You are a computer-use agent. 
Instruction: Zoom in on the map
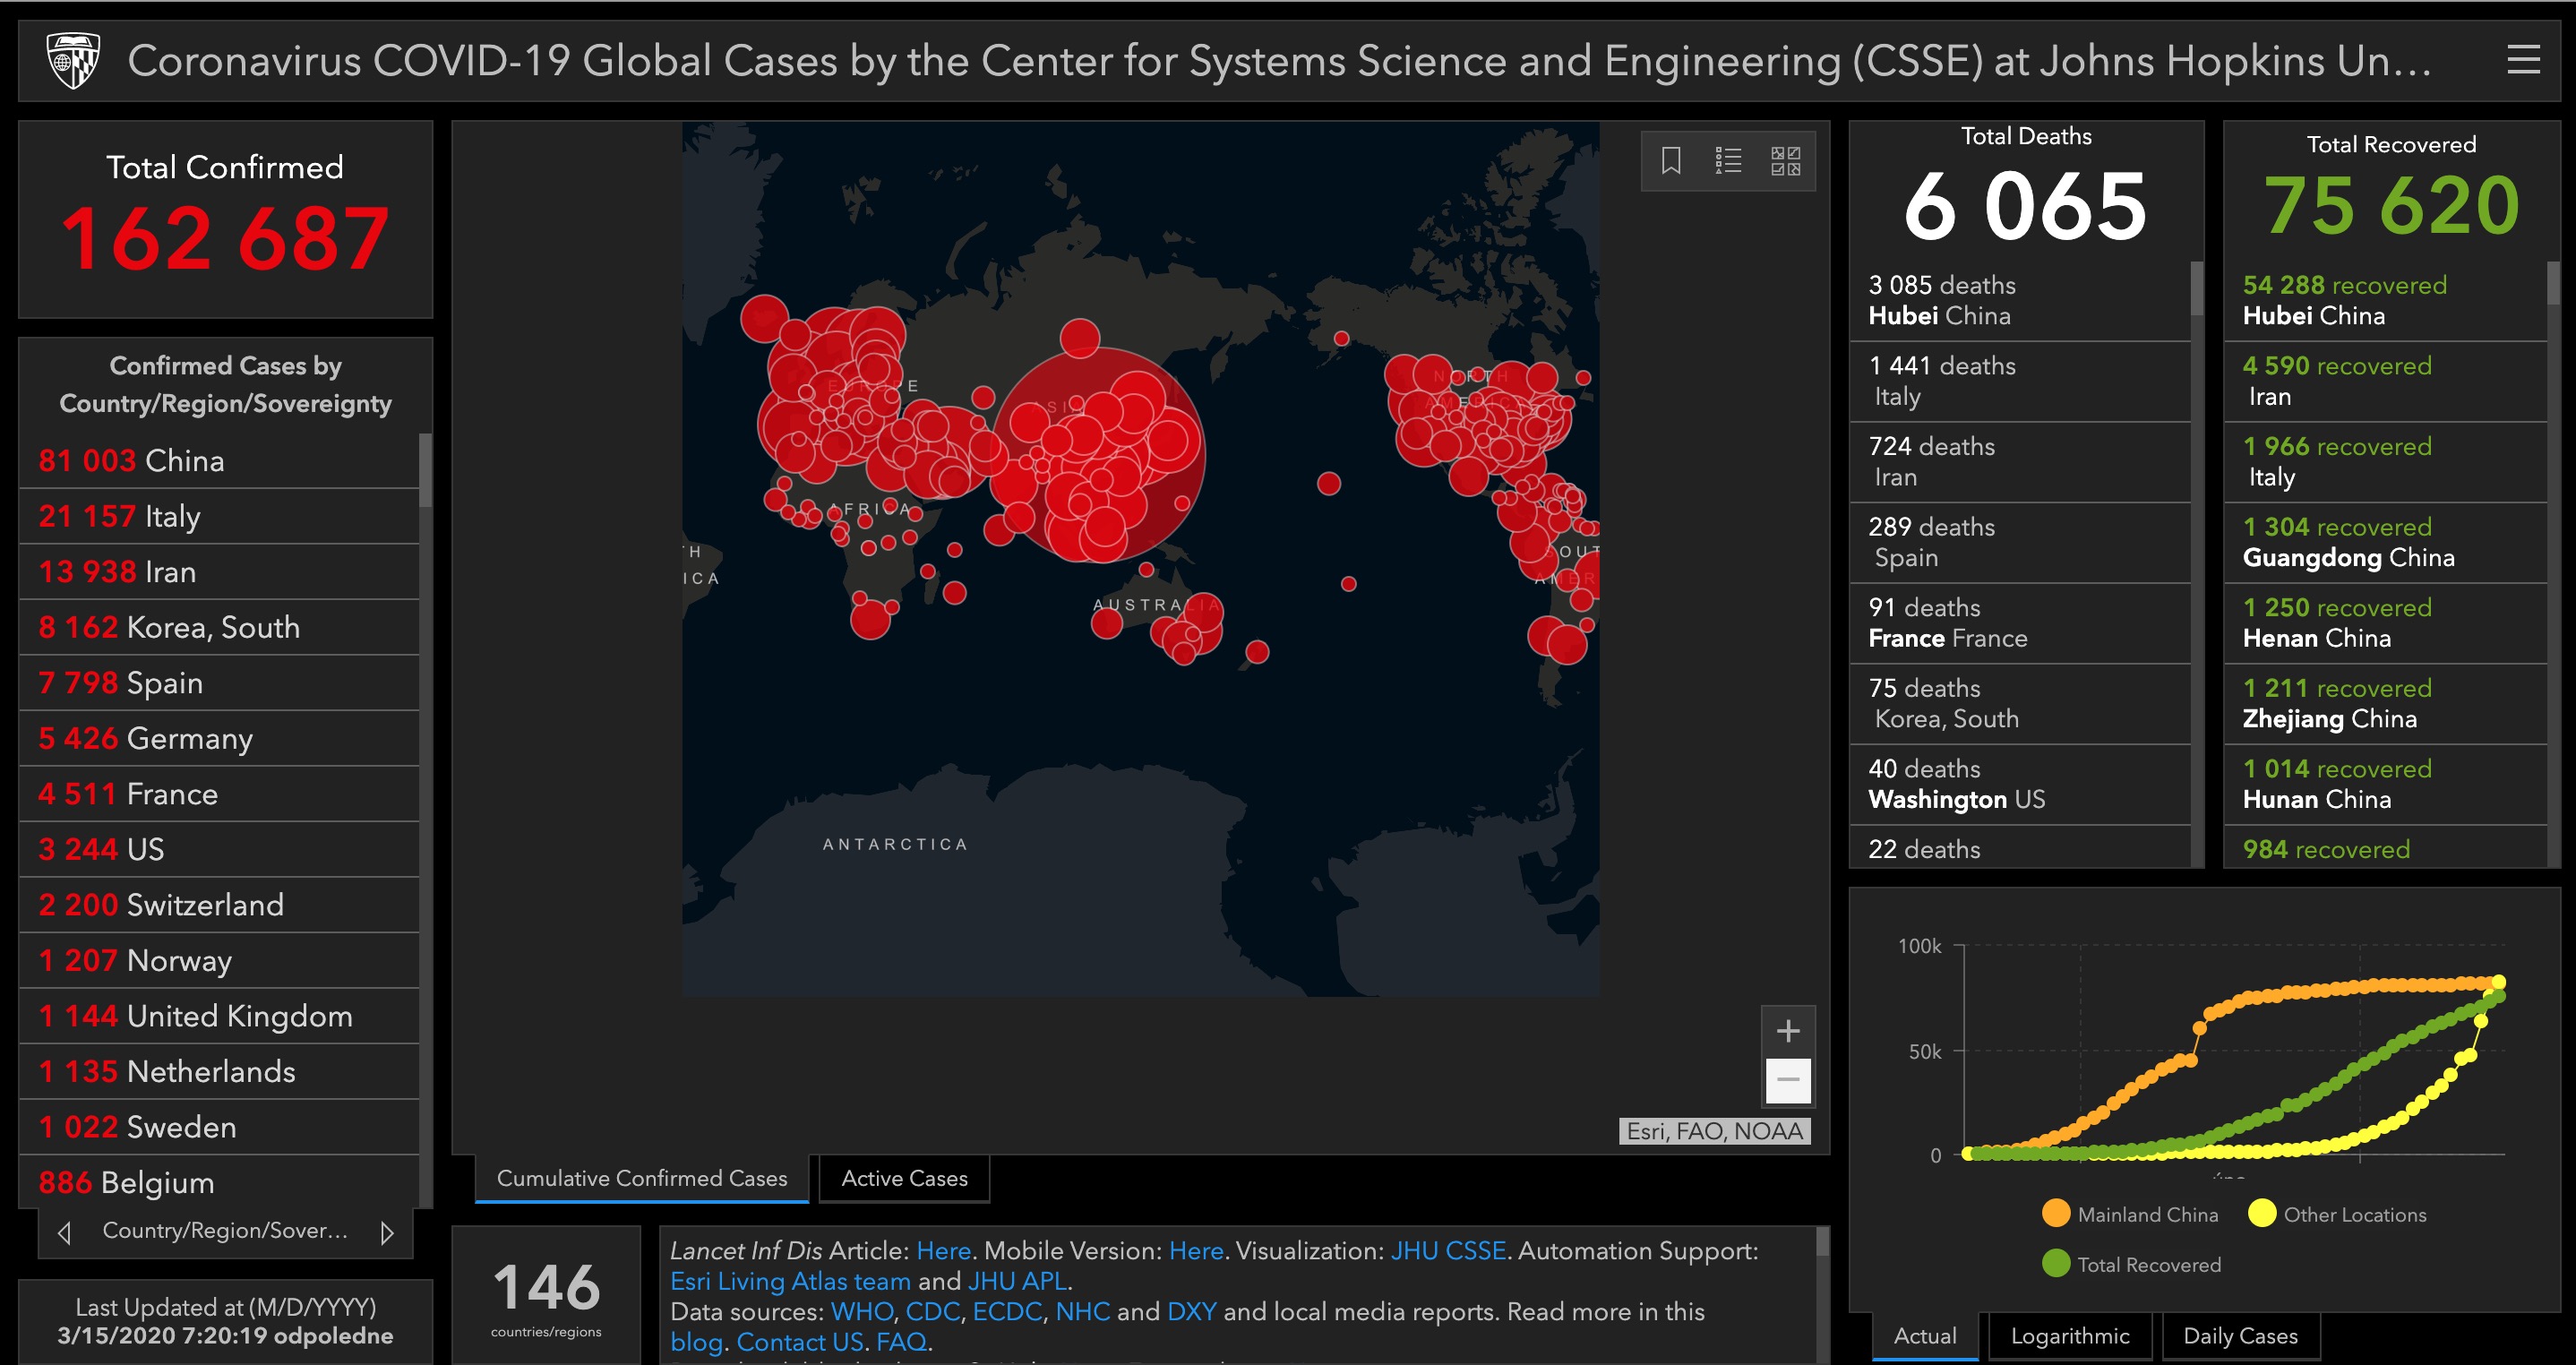[x=1788, y=1030]
